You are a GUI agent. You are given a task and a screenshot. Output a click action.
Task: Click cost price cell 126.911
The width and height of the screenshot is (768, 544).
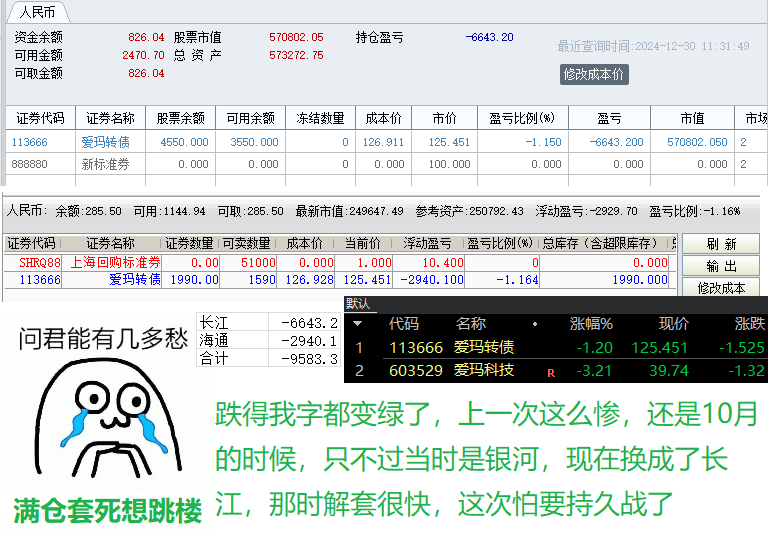tap(383, 142)
